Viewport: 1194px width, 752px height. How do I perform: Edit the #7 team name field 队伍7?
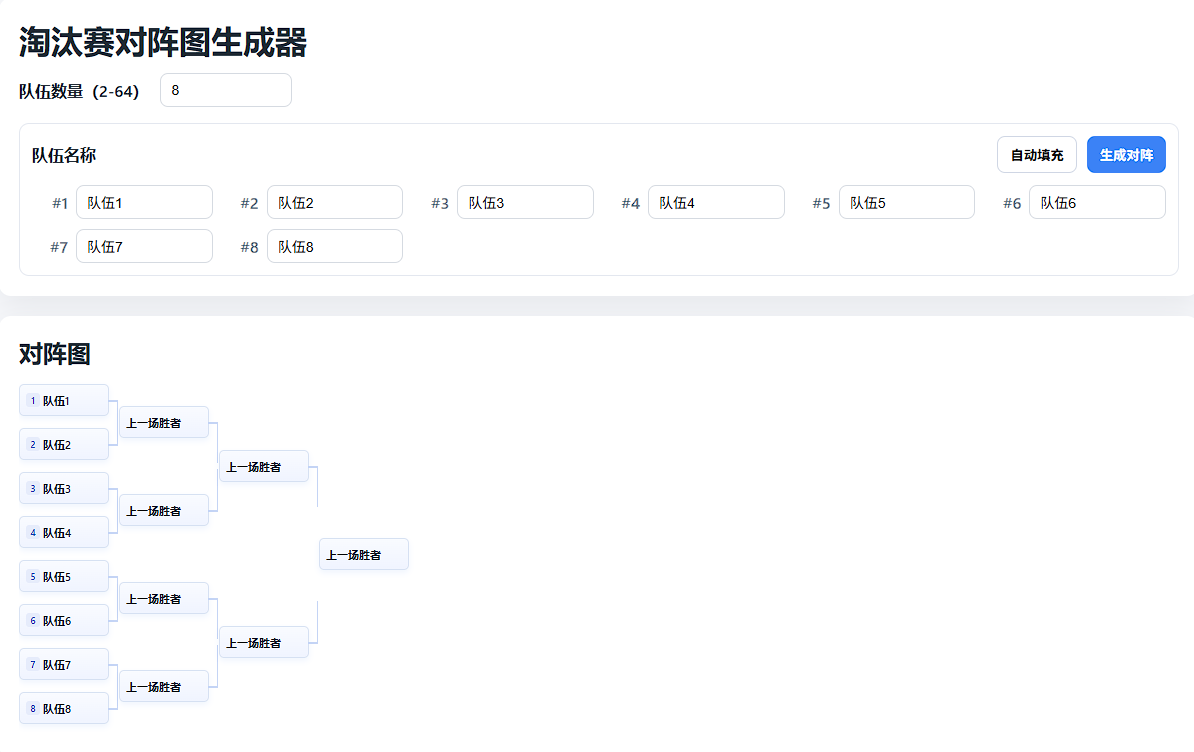144,247
